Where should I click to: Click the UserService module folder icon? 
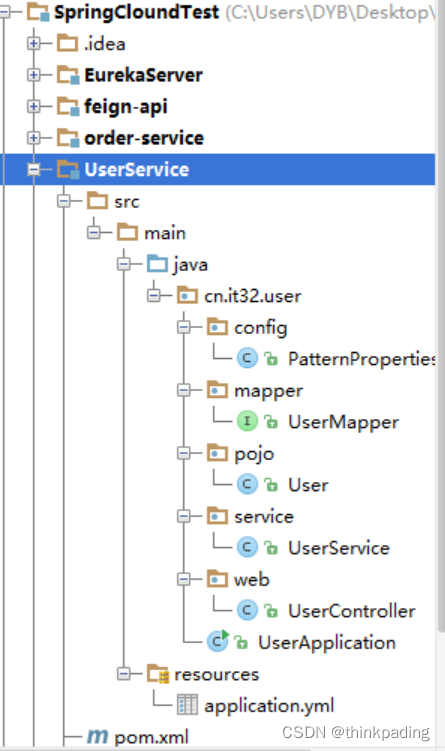coord(68,170)
